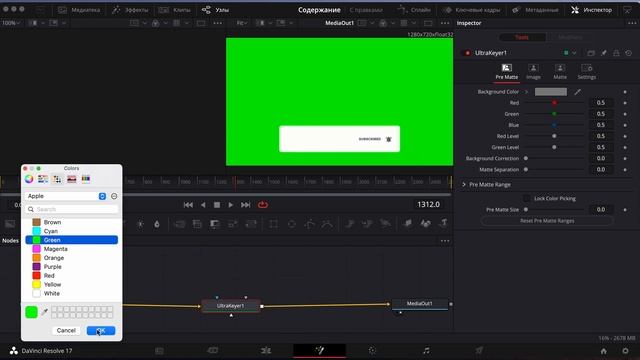Switch to the Color page icon
The height and width of the screenshot is (360, 640).
(372, 351)
